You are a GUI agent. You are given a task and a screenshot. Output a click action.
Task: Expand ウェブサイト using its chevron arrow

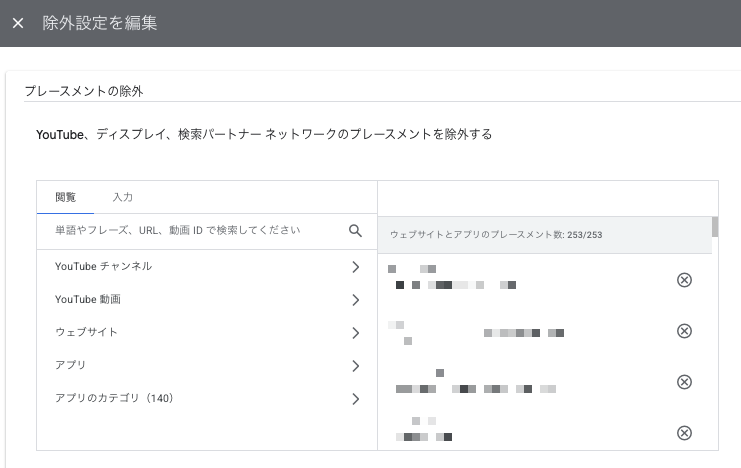(355, 333)
